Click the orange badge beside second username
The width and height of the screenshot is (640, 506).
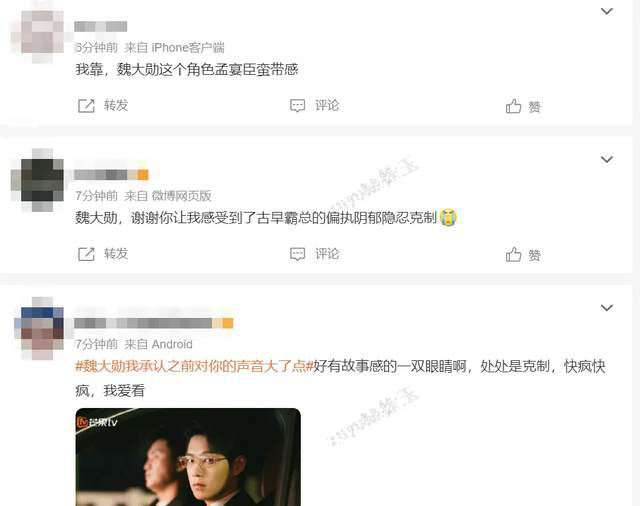point(143,175)
